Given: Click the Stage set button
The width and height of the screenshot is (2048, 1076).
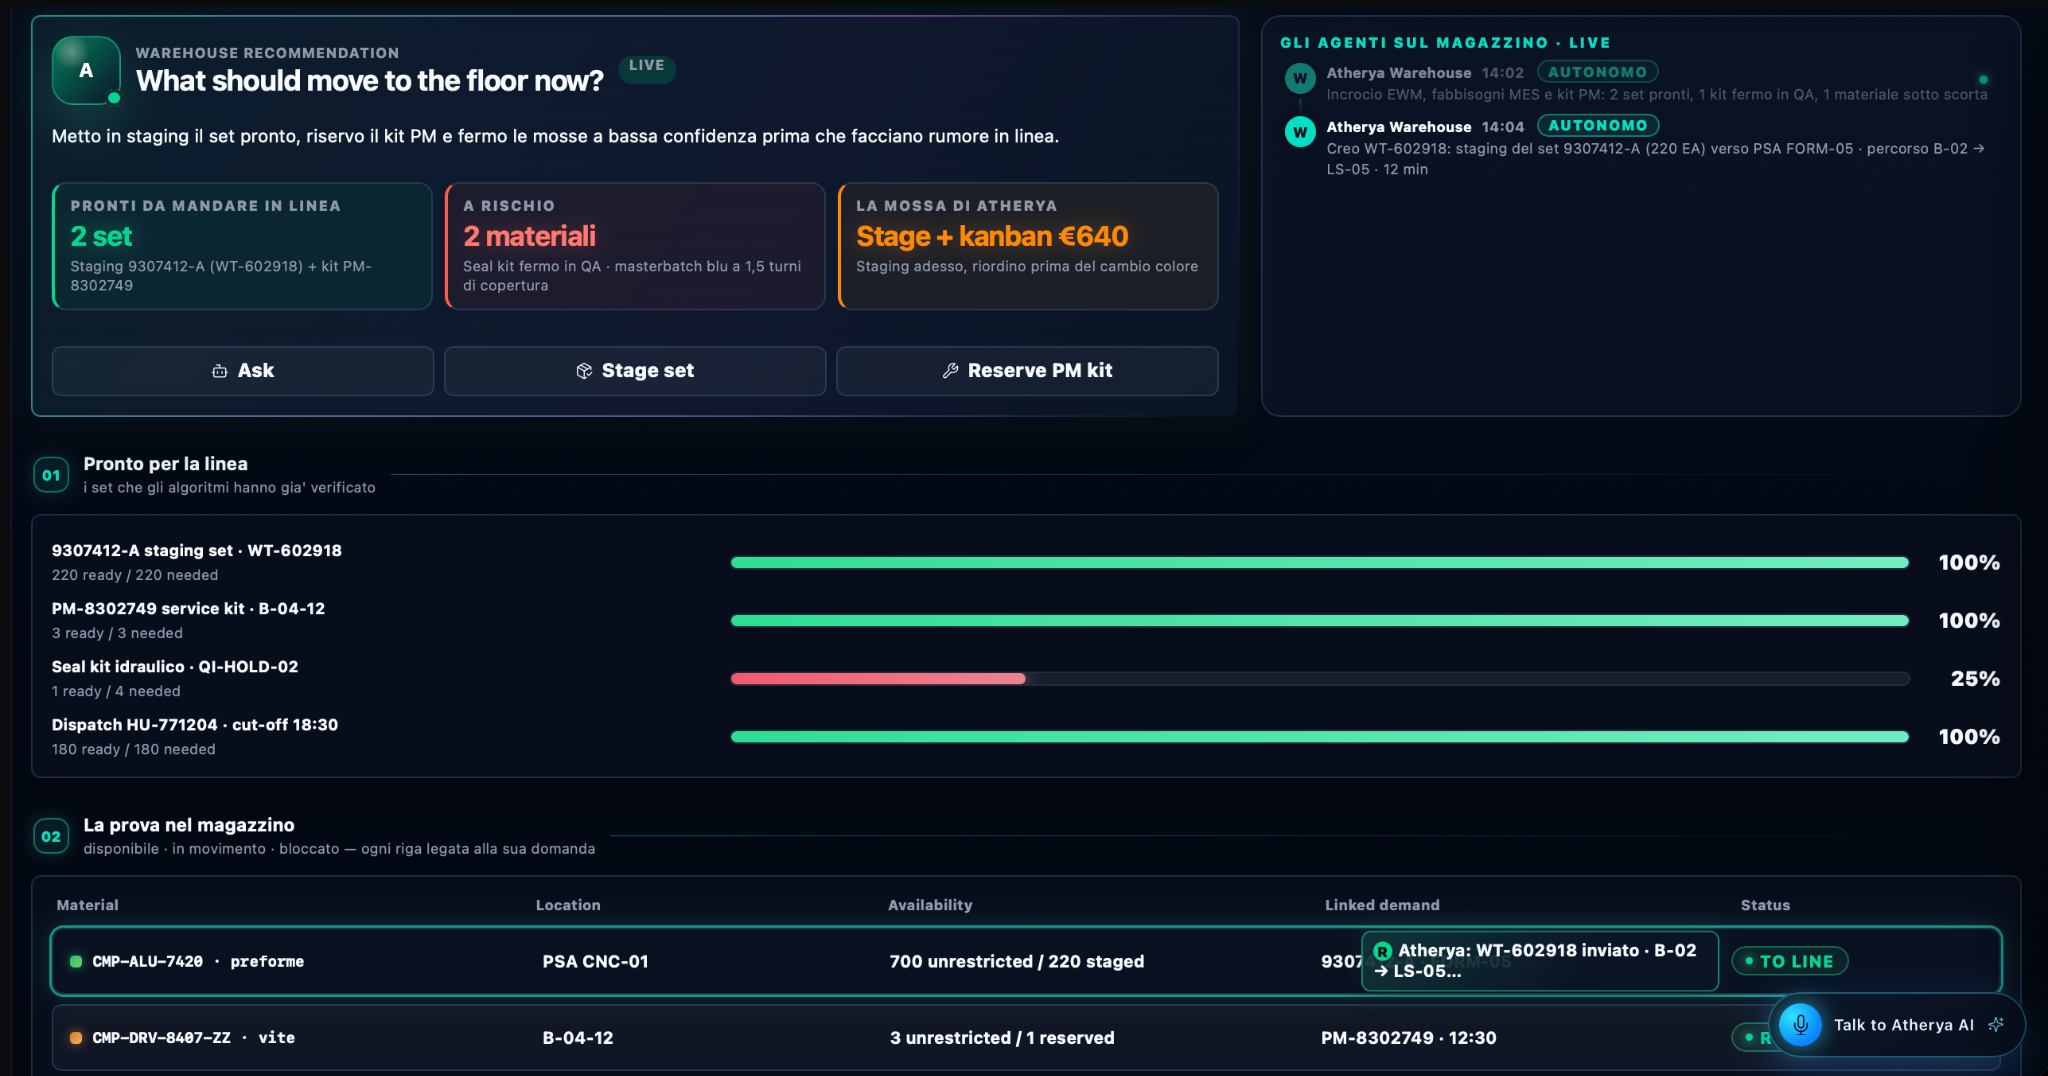Looking at the screenshot, I should pyautogui.click(x=635, y=371).
